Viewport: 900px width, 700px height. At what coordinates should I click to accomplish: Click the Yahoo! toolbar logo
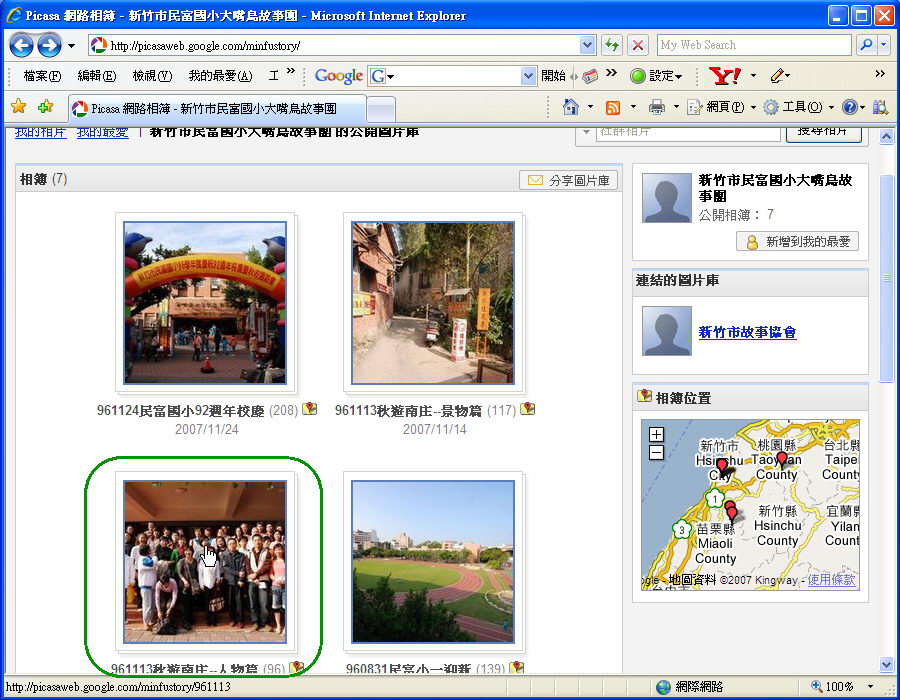(723, 76)
